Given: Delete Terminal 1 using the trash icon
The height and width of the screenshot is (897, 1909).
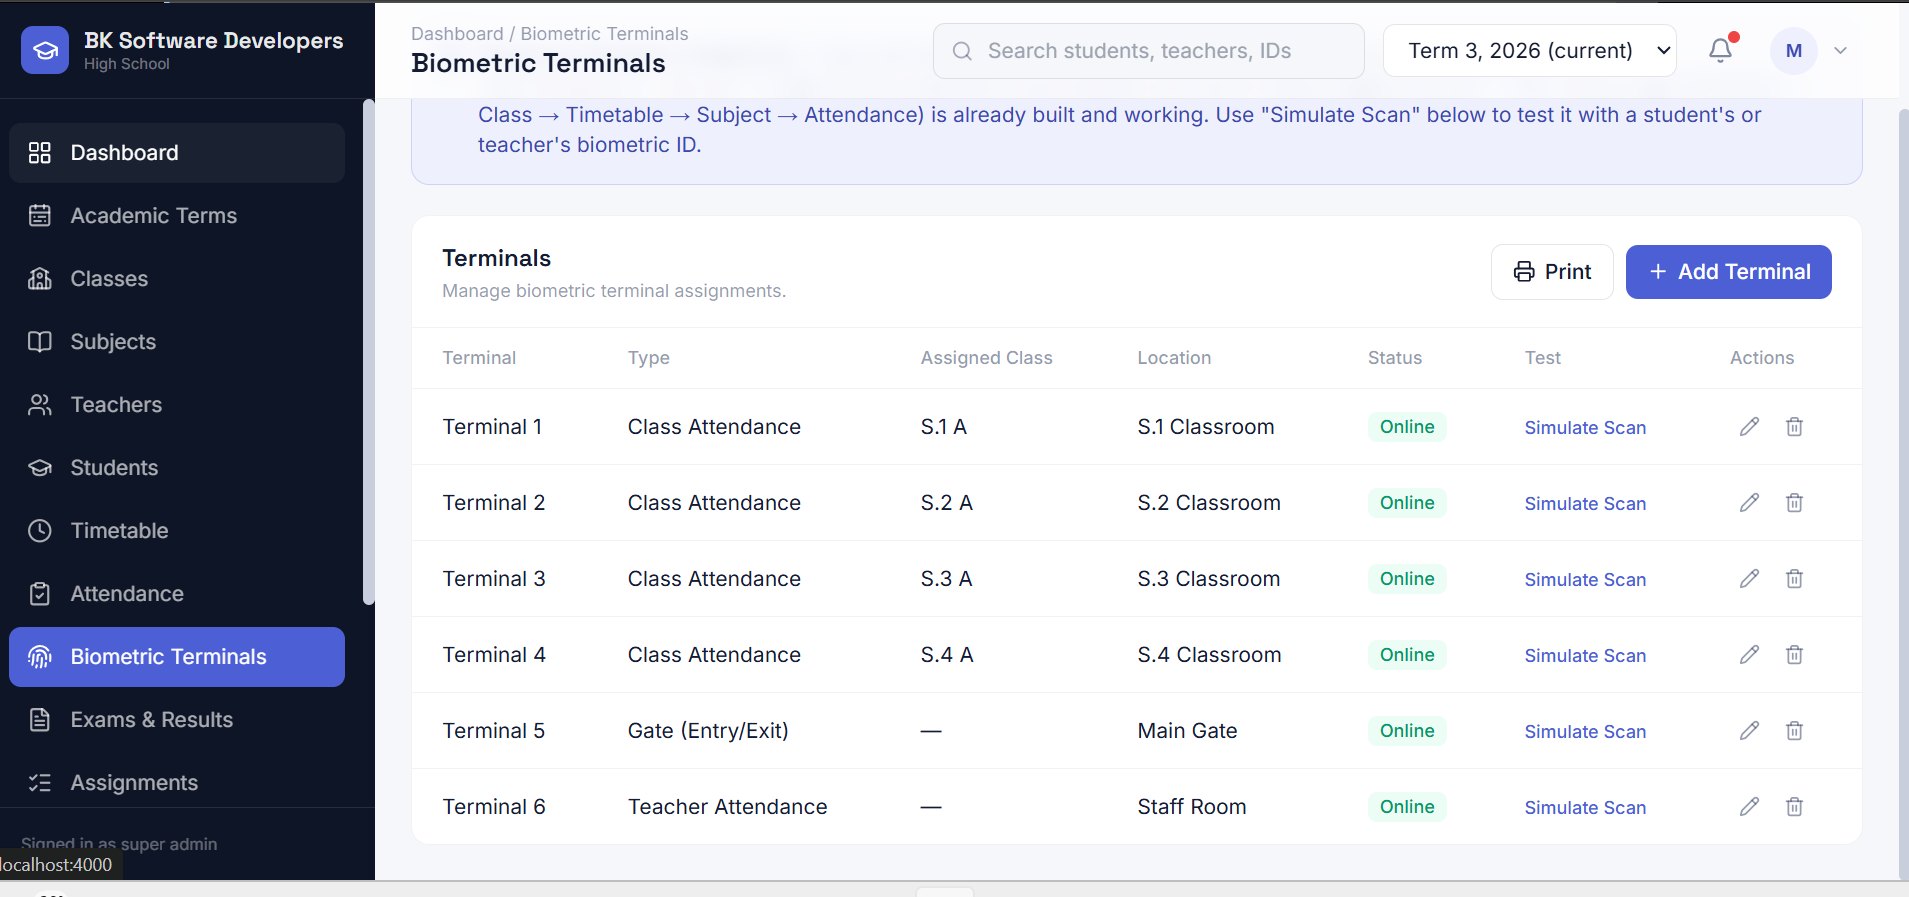Looking at the screenshot, I should click(x=1795, y=427).
